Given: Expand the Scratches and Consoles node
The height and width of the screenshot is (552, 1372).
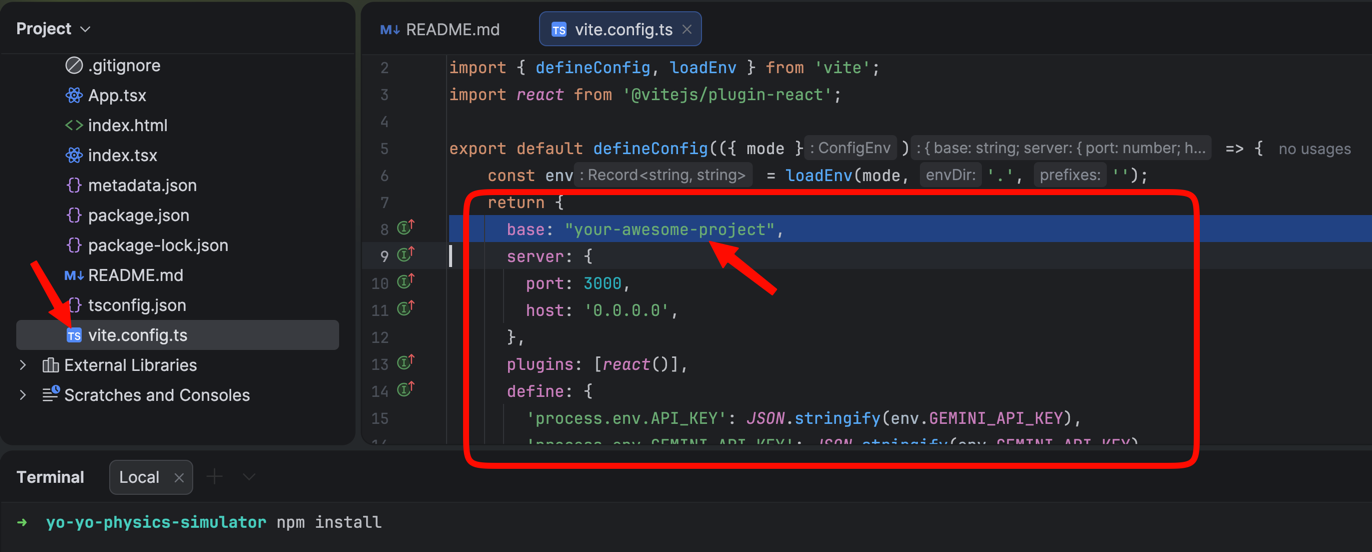Looking at the screenshot, I should coord(23,395).
